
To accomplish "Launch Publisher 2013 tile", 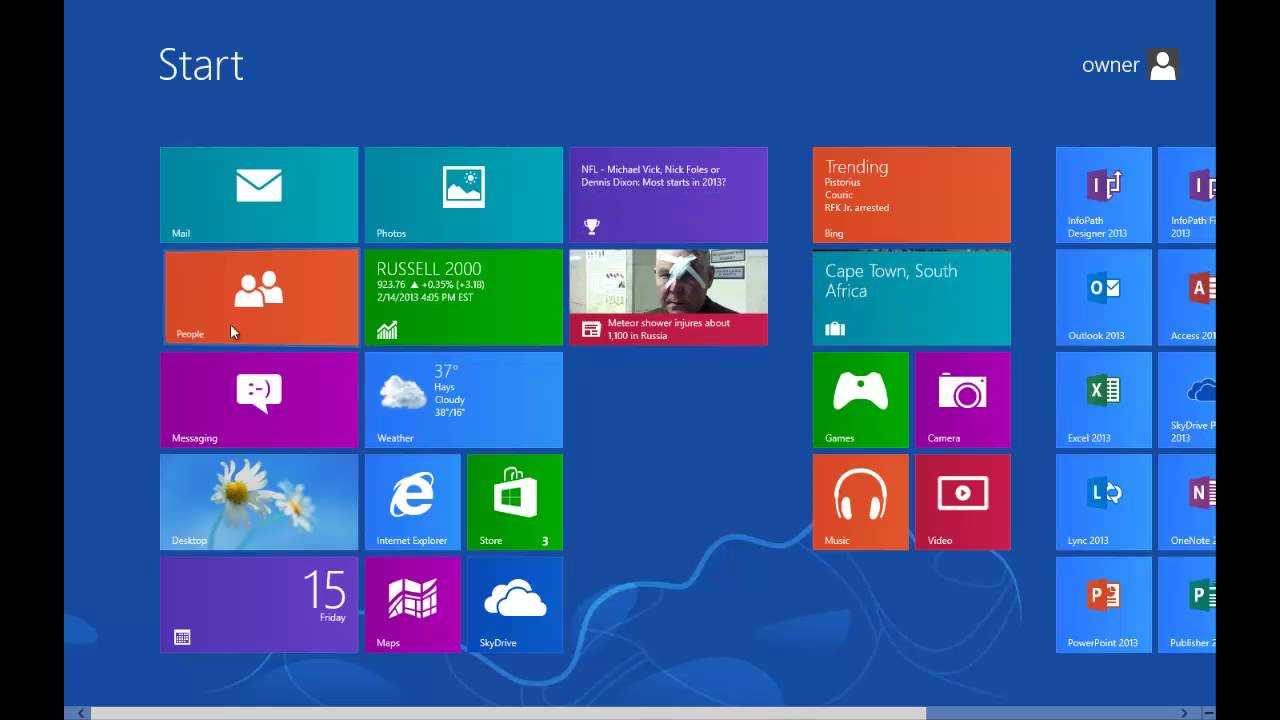I will [1187, 605].
